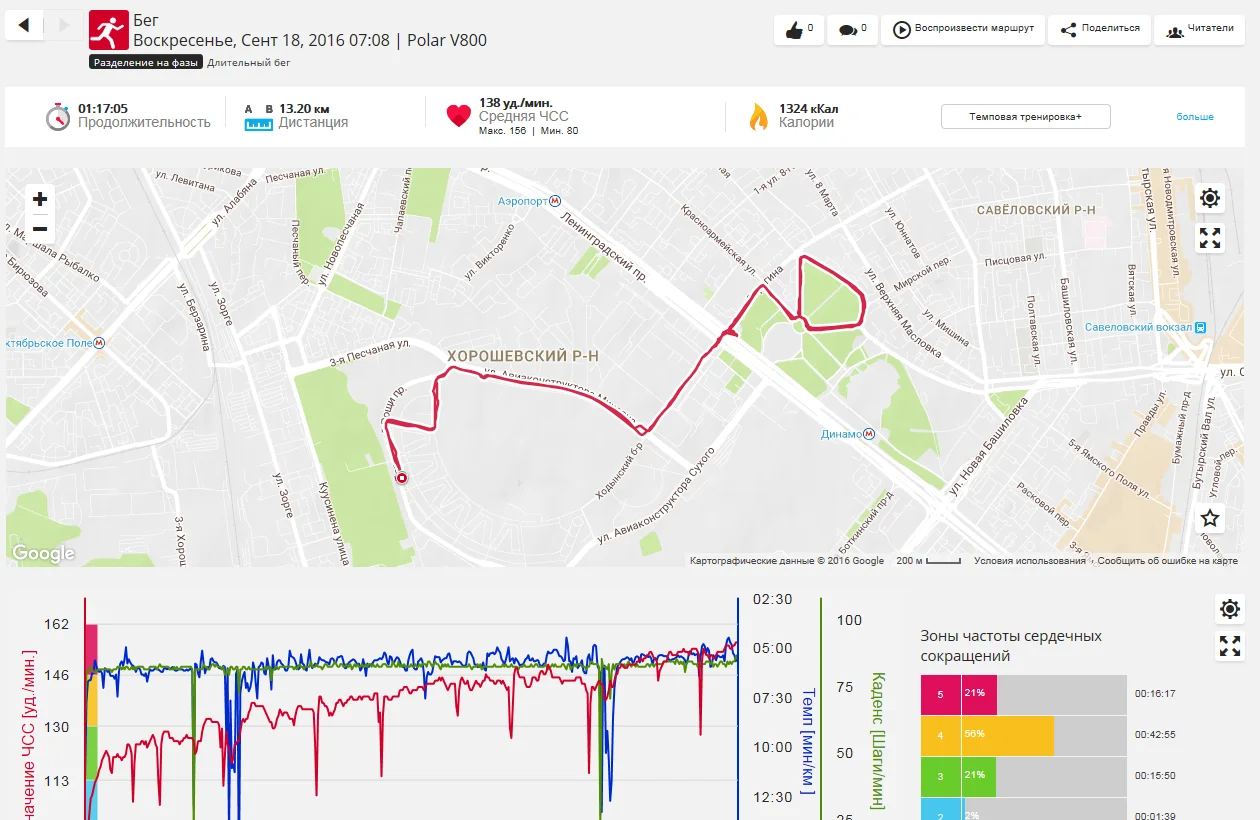This screenshot has width=1260, height=820.
Task: Open Читатели followers button
Action: 1199,30
